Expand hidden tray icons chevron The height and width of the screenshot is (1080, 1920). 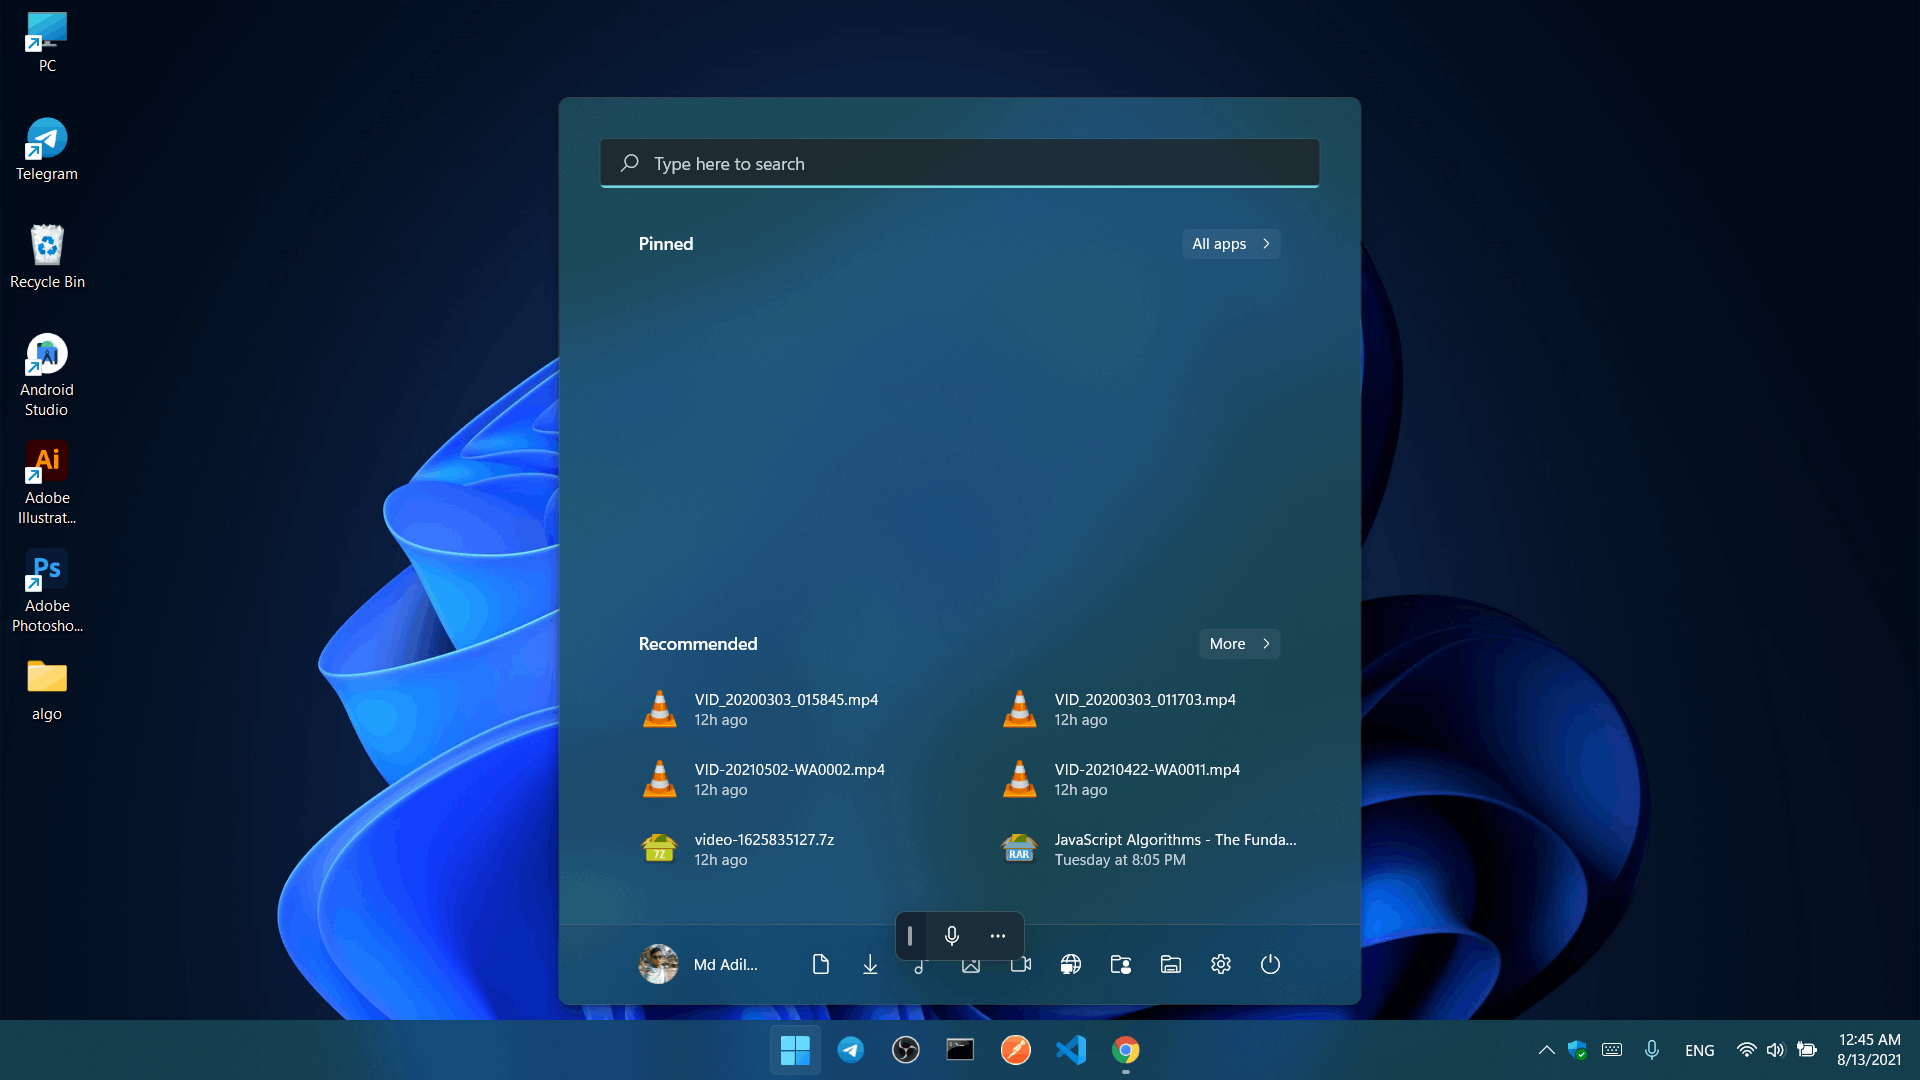point(1546,1050)
